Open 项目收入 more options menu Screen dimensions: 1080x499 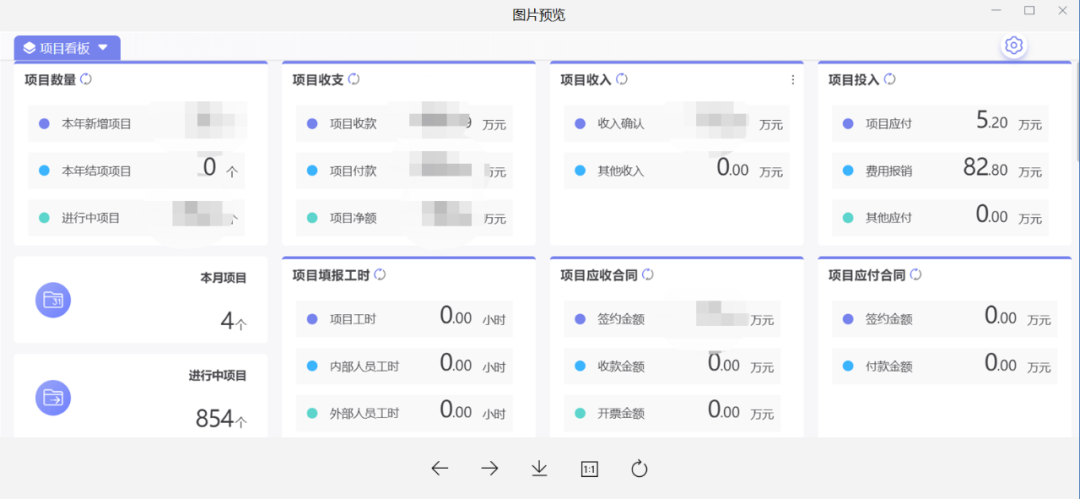793,80
